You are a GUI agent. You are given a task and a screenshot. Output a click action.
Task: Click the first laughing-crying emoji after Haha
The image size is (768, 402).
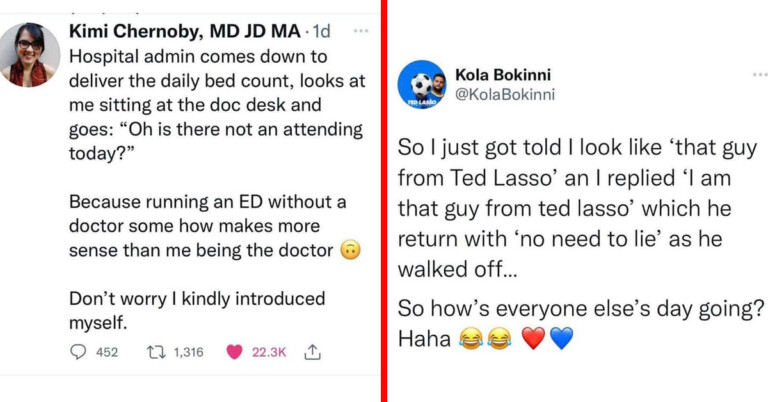coord(469,338)
